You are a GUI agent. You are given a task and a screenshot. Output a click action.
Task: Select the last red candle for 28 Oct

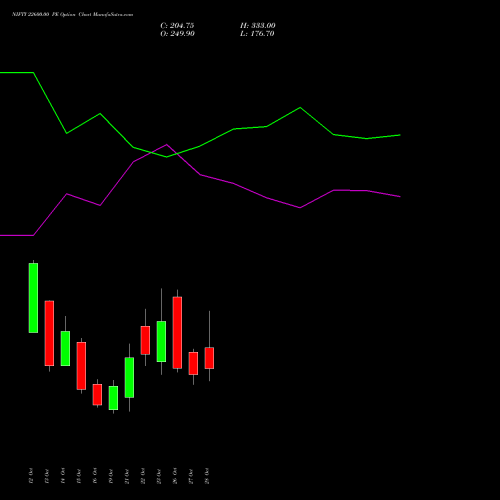click(x=209, y=358)
